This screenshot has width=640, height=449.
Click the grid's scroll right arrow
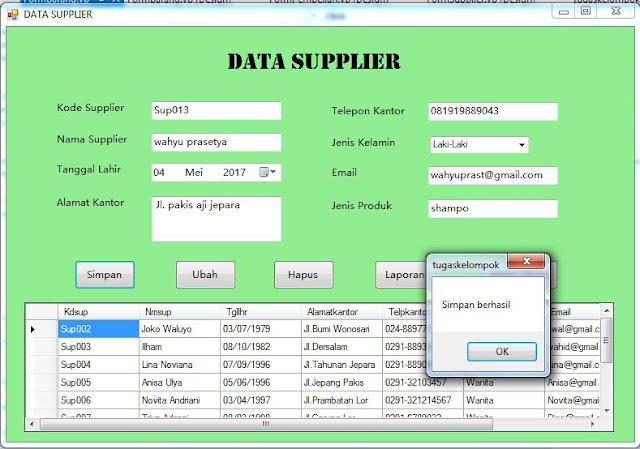[x=593, y=424]
